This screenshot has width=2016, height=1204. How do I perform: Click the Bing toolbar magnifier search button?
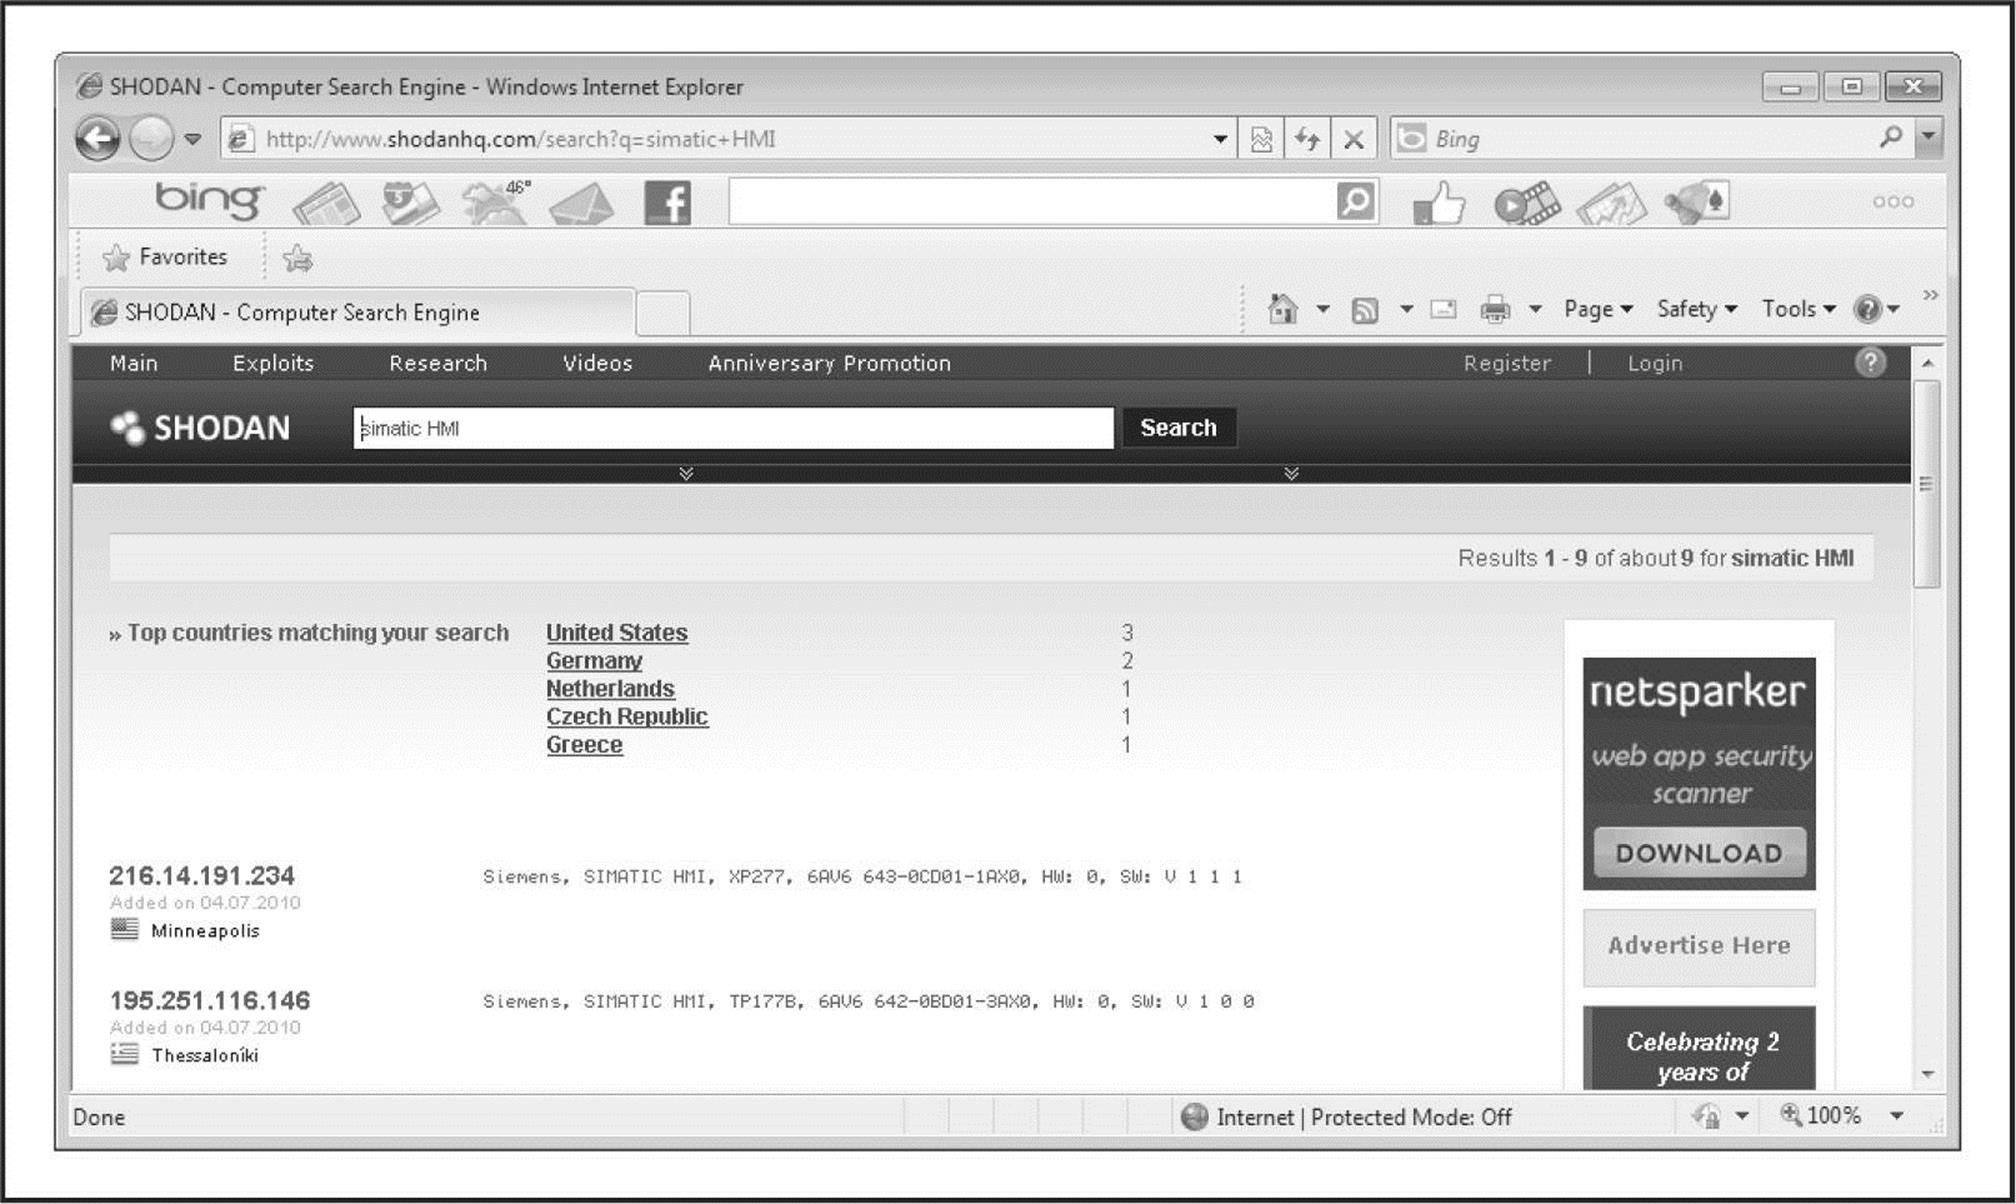(x=1356, y=202)
